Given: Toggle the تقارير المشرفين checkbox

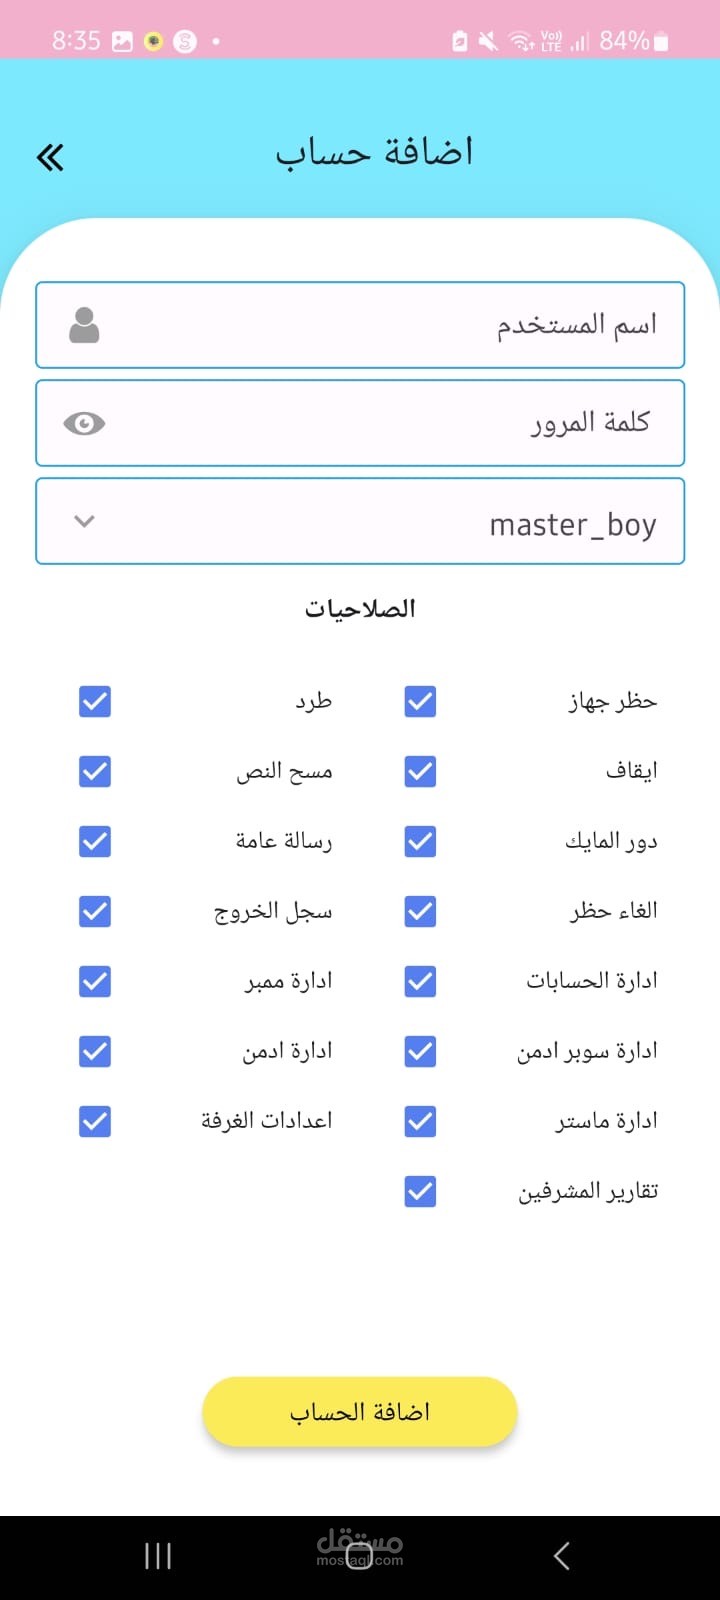Looking at the screenshot, I should [x=420, y=1191].
